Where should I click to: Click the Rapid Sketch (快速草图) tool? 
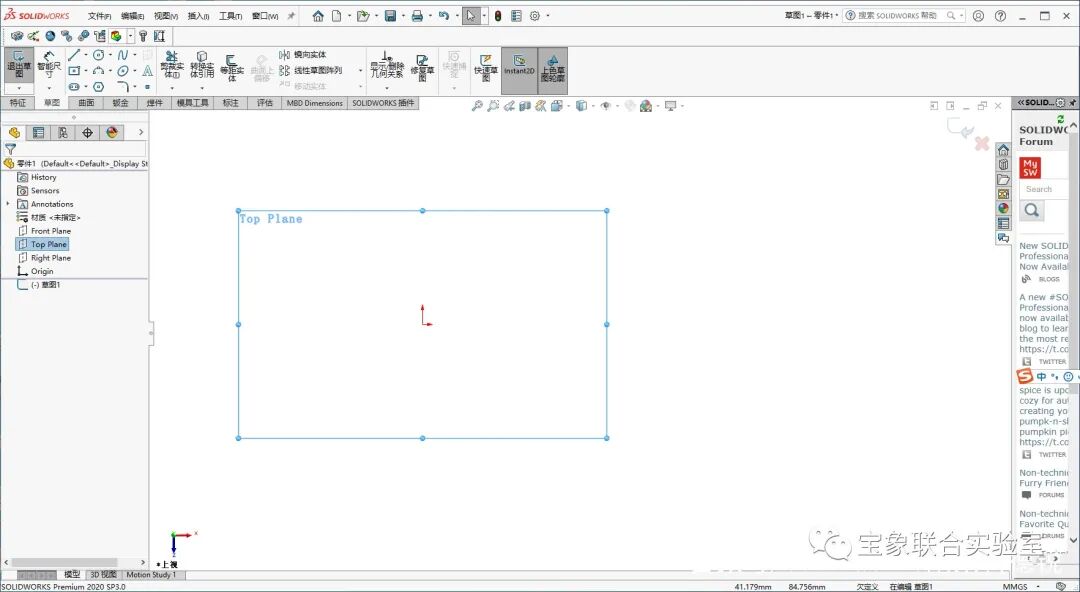click(486, 68)
